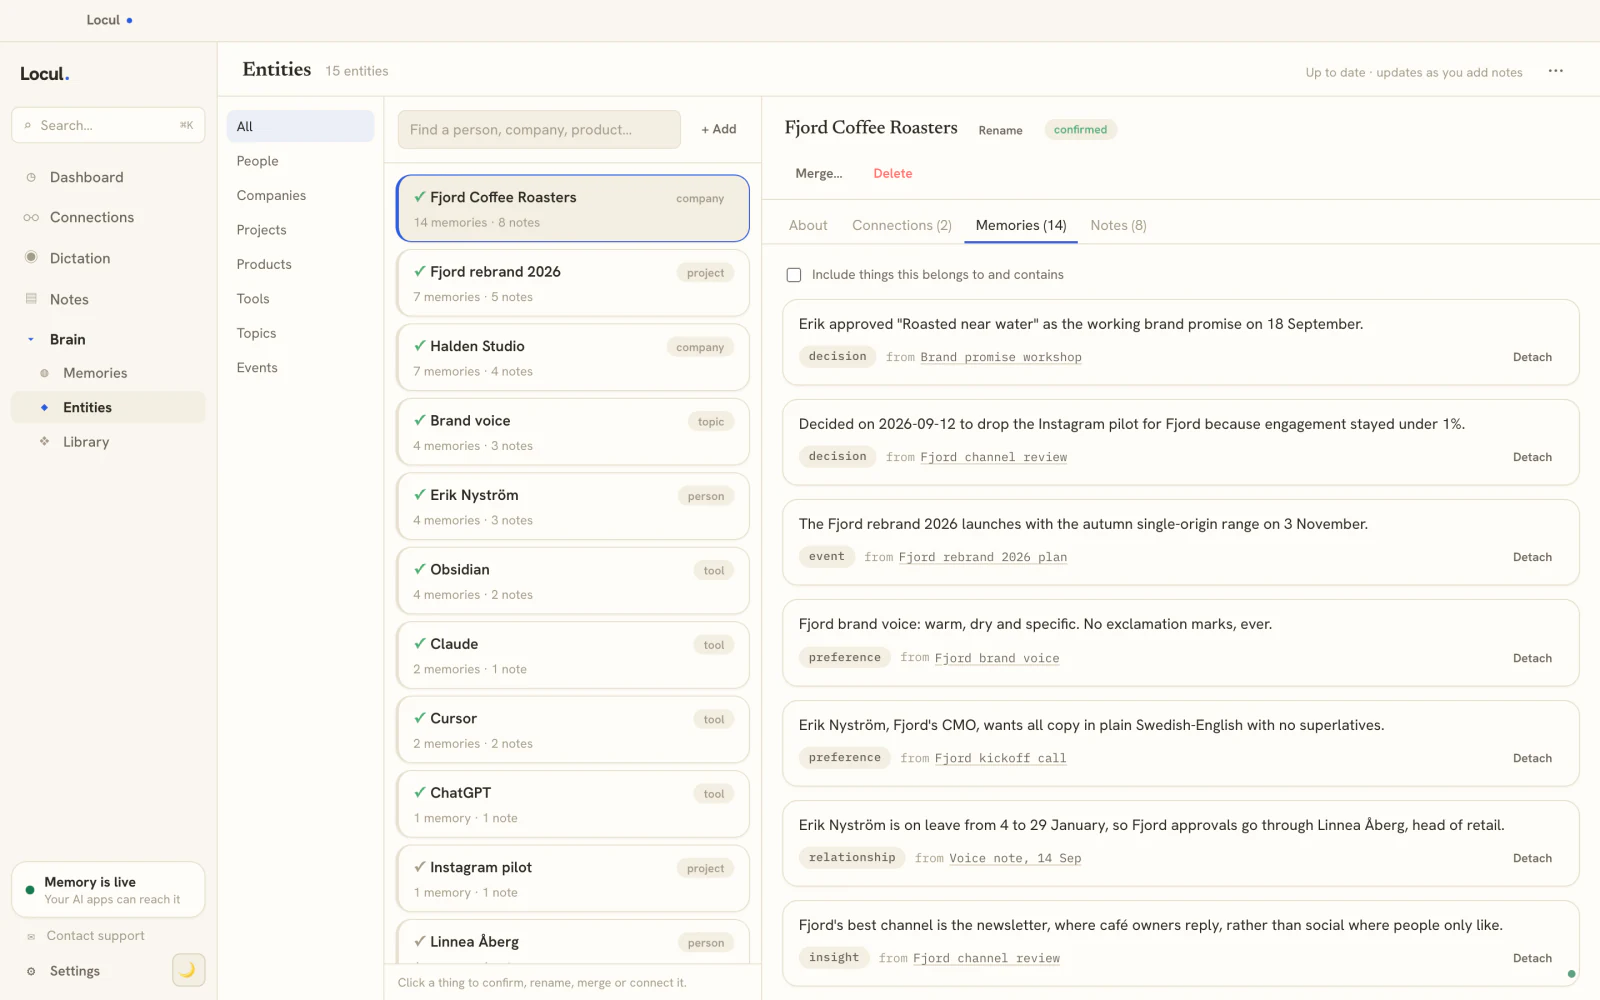Click the + Add entity button
Screen dimensions: 1600x1000
point(719,129)
